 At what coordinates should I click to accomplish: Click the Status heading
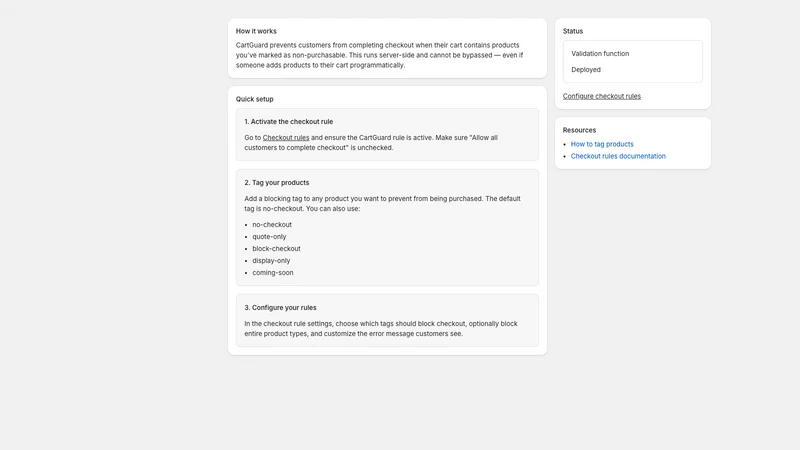572,31
